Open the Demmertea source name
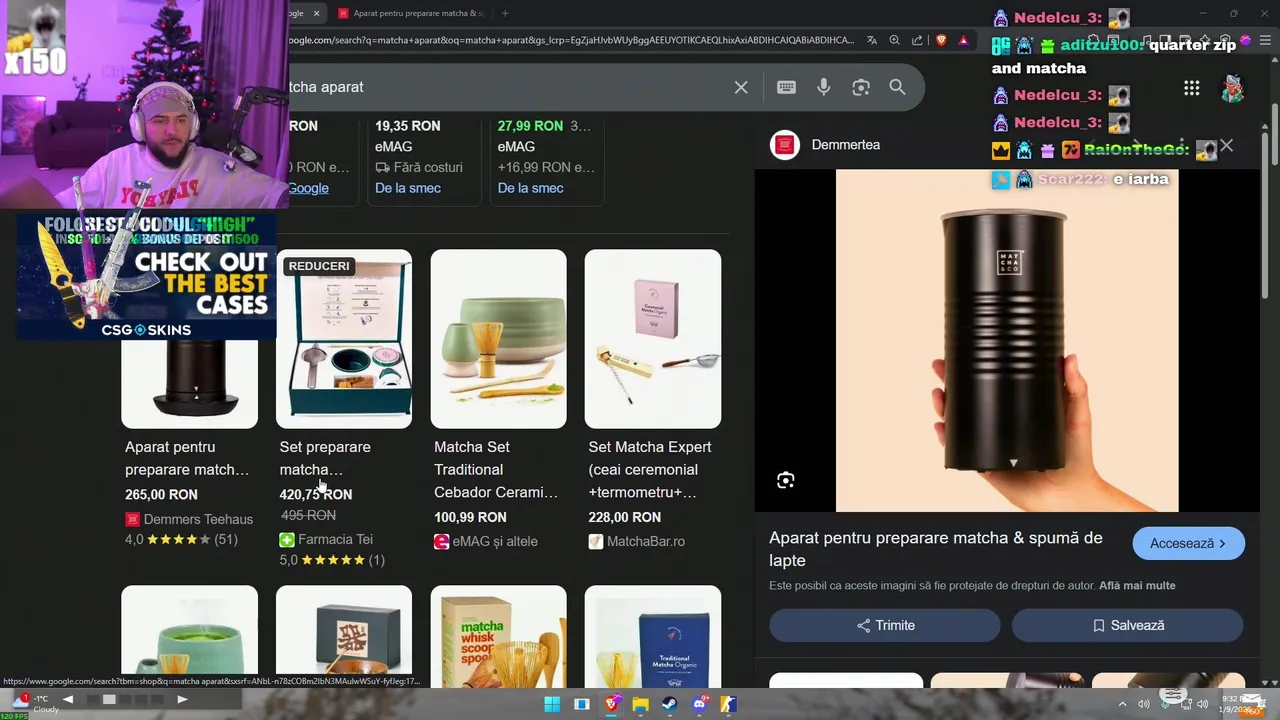This screenshot has height=720, width=1280. point(846,145)
